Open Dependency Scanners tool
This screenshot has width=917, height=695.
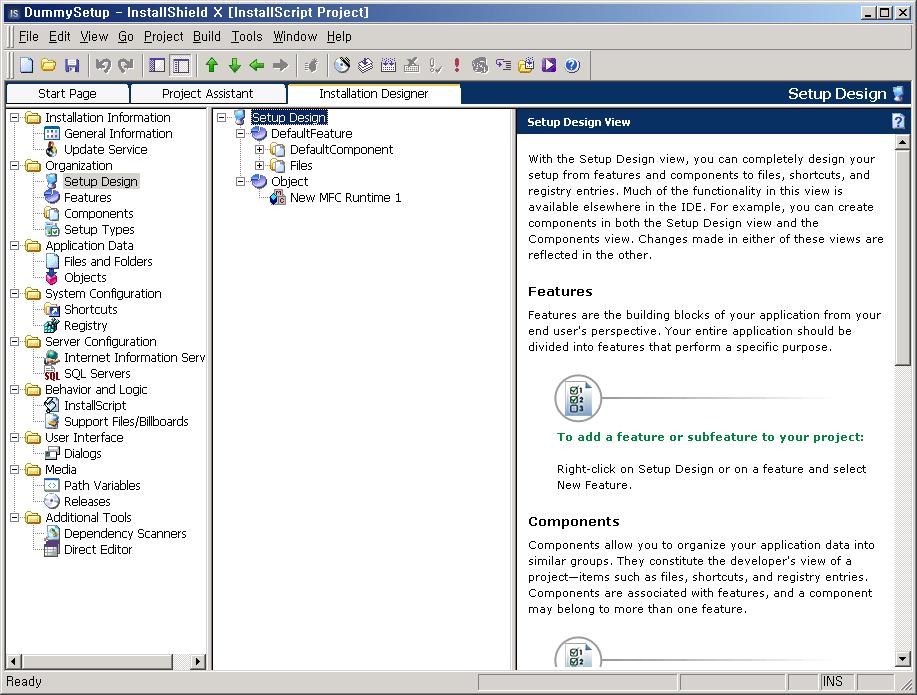[125, 534]
